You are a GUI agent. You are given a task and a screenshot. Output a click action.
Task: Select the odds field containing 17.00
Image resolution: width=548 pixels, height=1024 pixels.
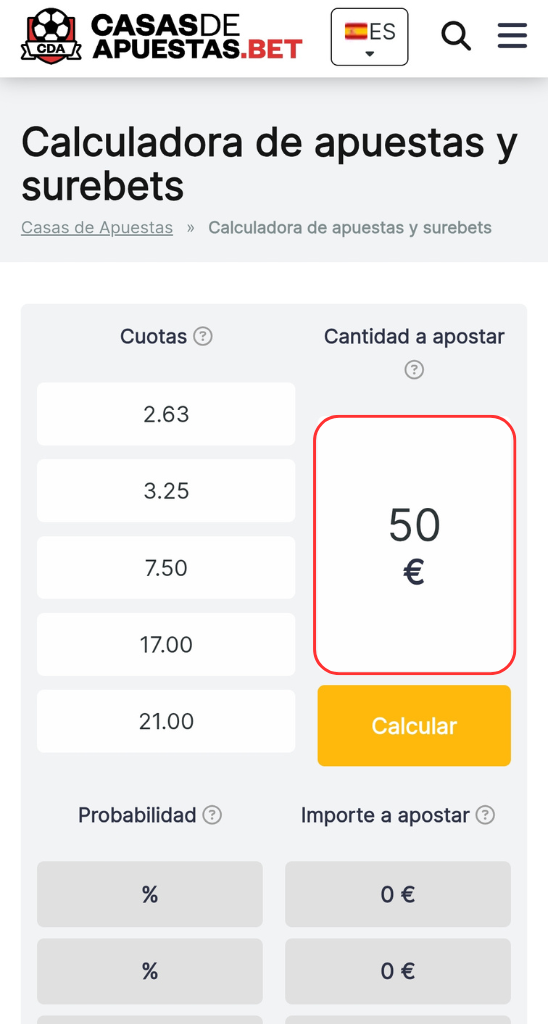[166, 645]
